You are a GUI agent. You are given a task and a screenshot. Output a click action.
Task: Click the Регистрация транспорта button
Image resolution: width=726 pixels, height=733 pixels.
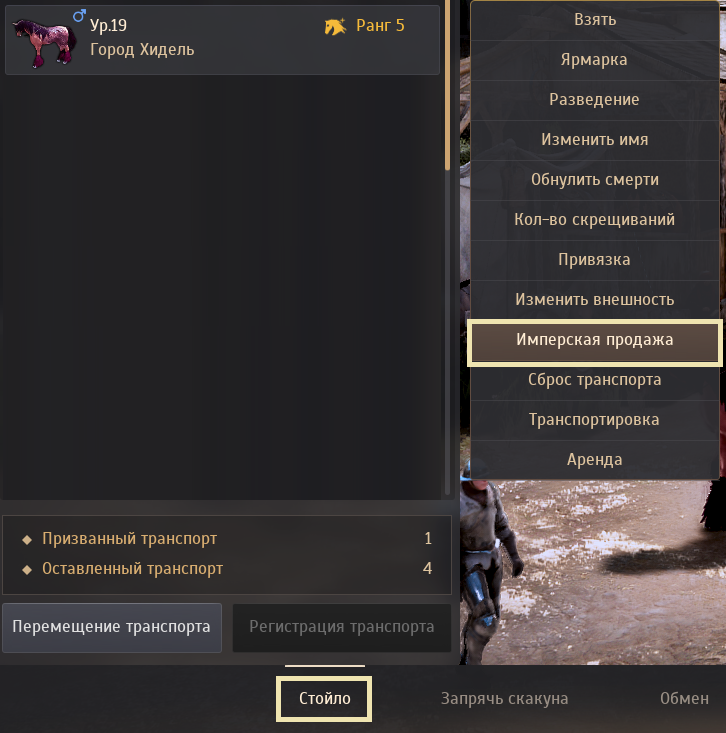[342, 627]
